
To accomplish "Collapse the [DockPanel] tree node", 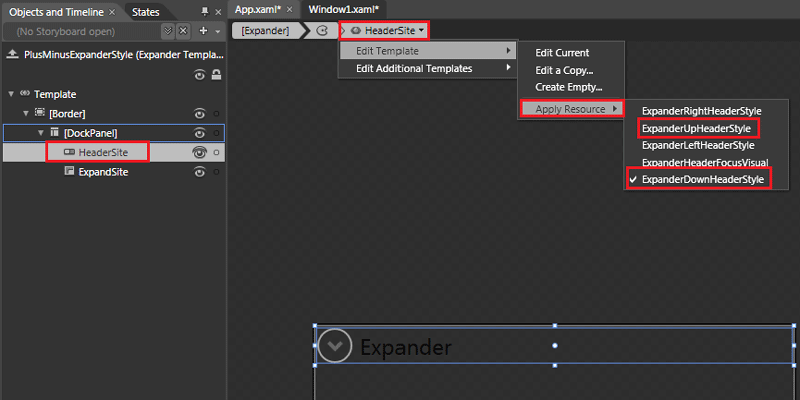I will [x=41, y=133].
